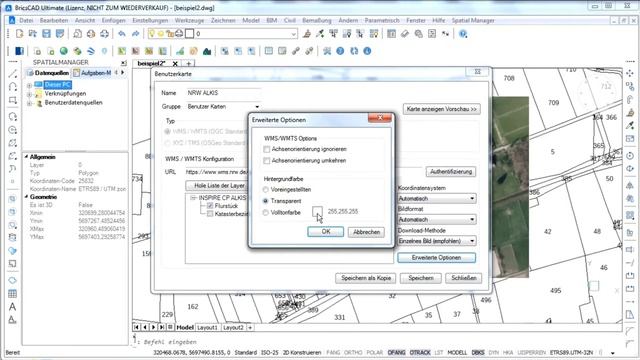Check the Katasterbezirk layer checkbox

[x=210, y=214]
